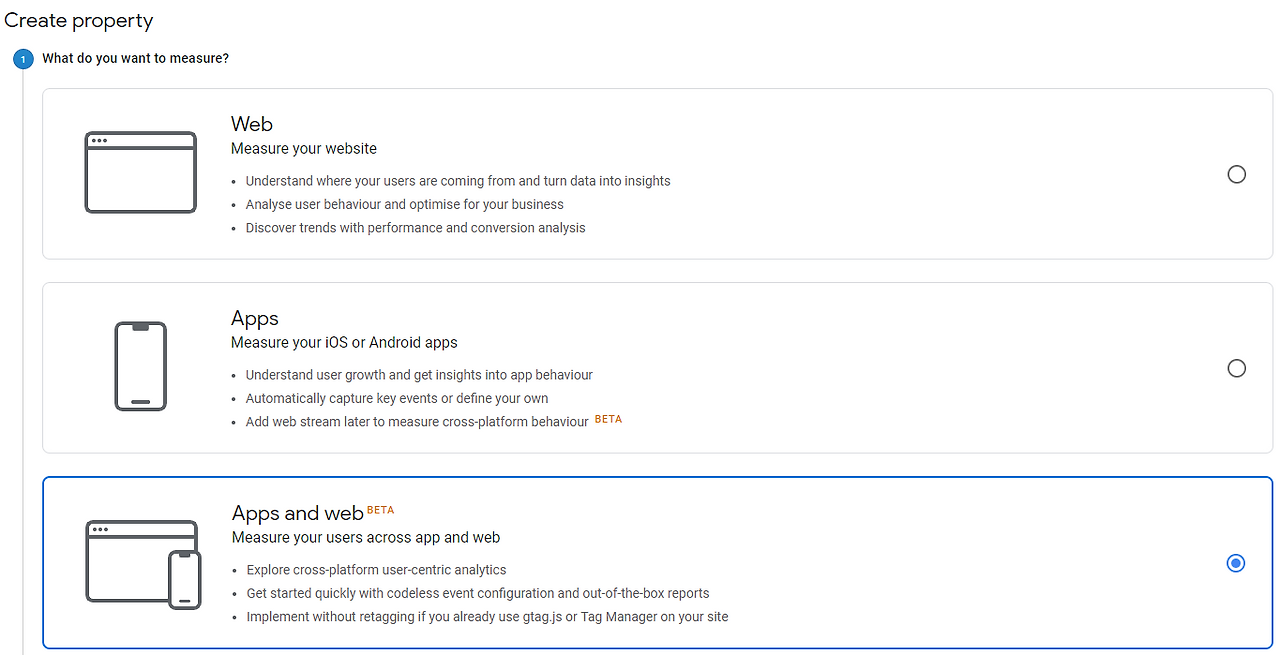This screenshot has width=1280, height=655.
Task: Select the Web radio button
Action: [1236, 175]
